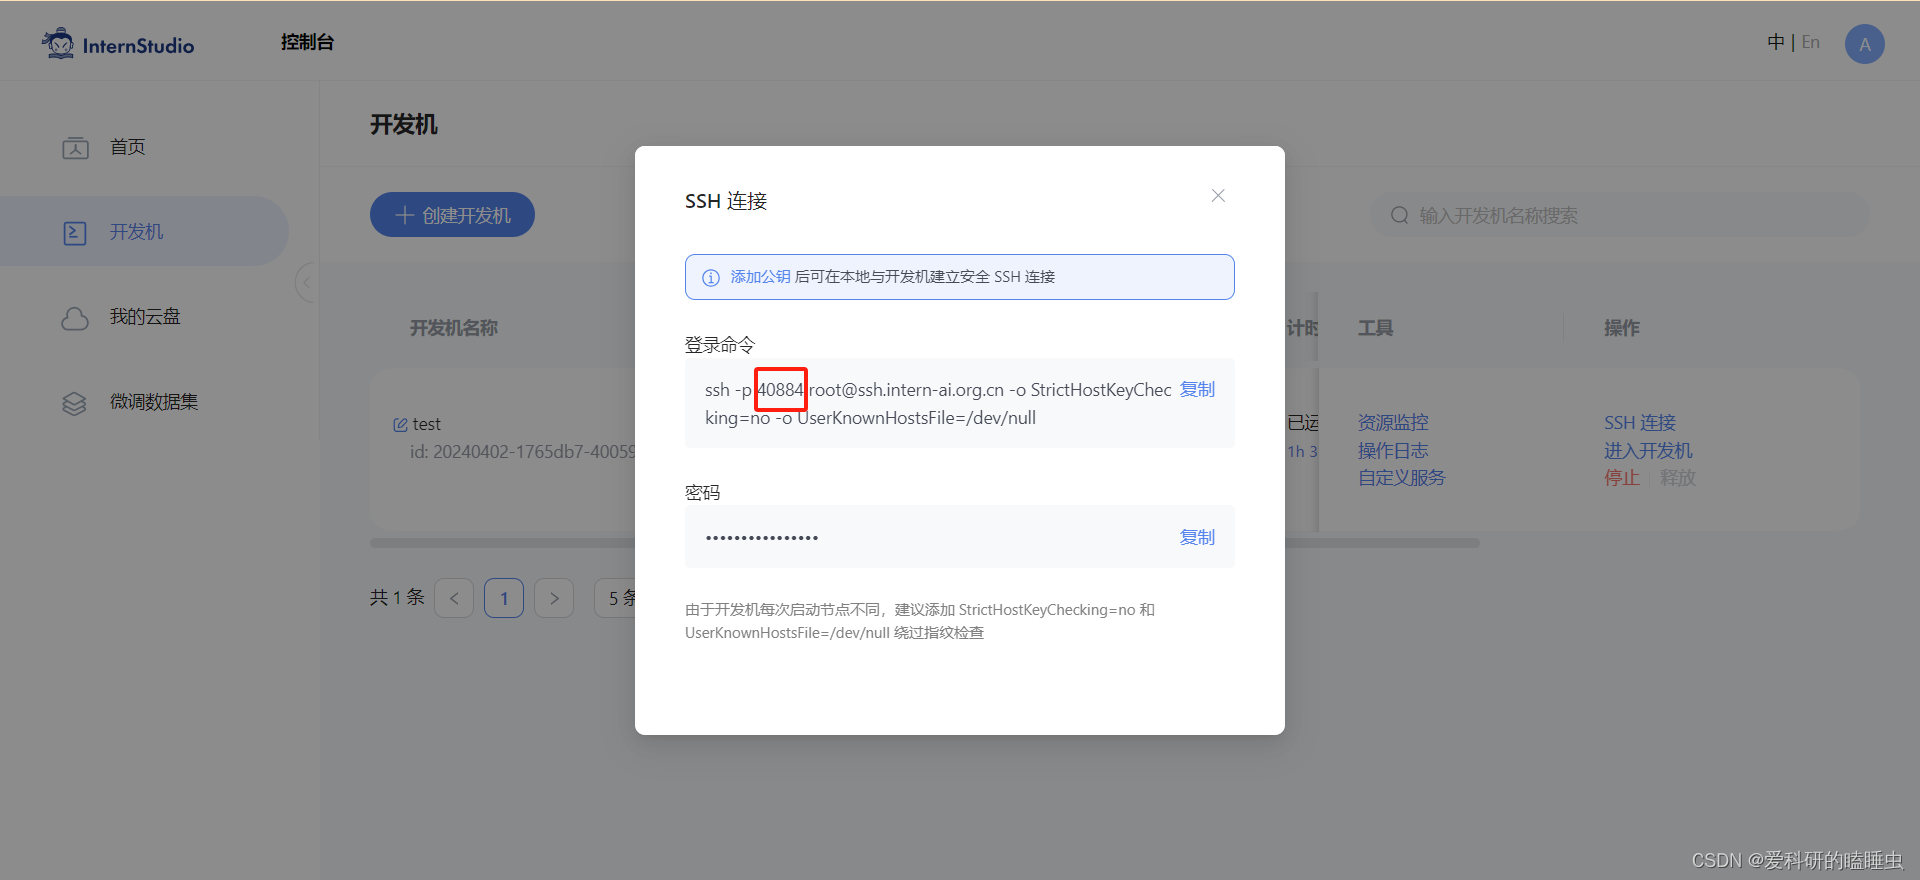Go to 首页 in the sidebar
The height and width of the screenshot is (880, 1920).
tap(128, 147)
